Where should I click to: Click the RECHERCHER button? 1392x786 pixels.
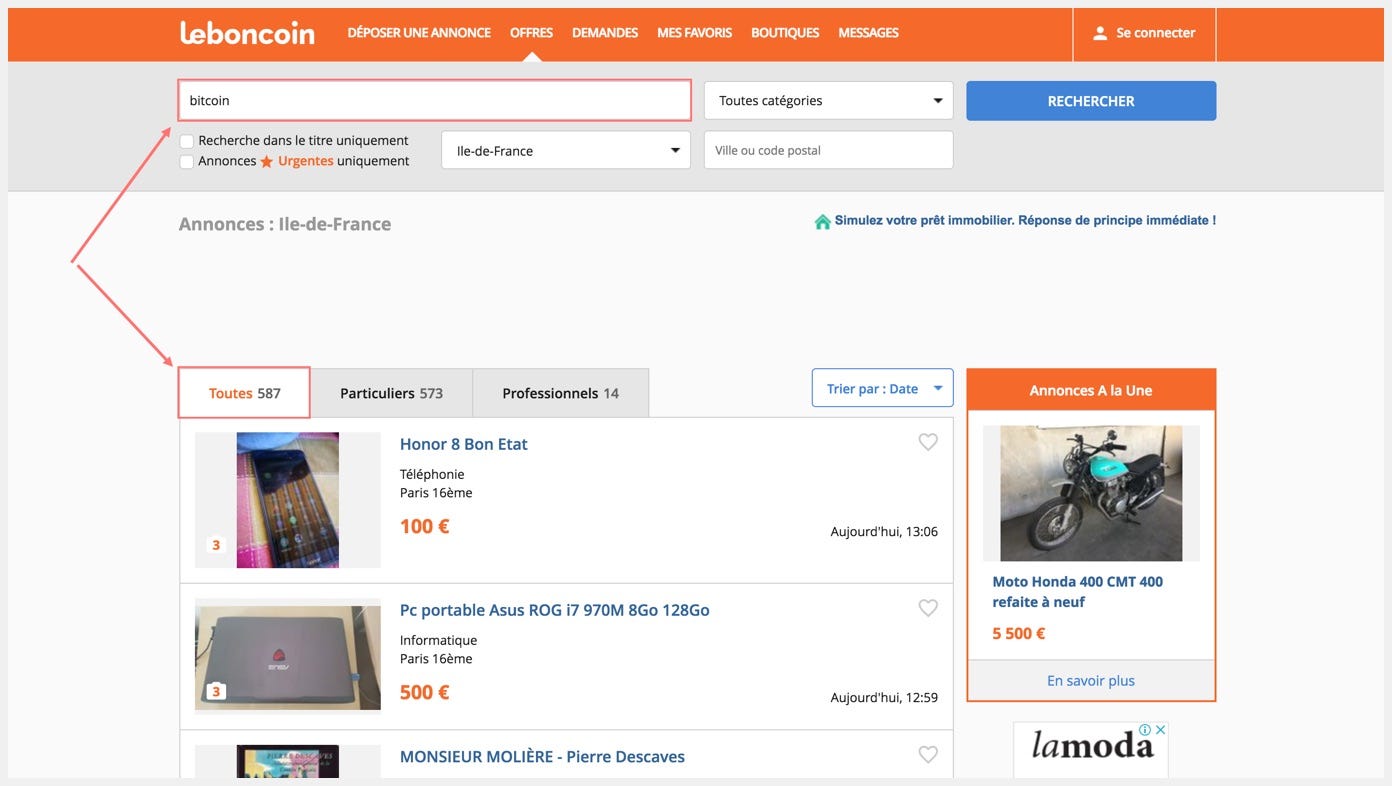1090,100
